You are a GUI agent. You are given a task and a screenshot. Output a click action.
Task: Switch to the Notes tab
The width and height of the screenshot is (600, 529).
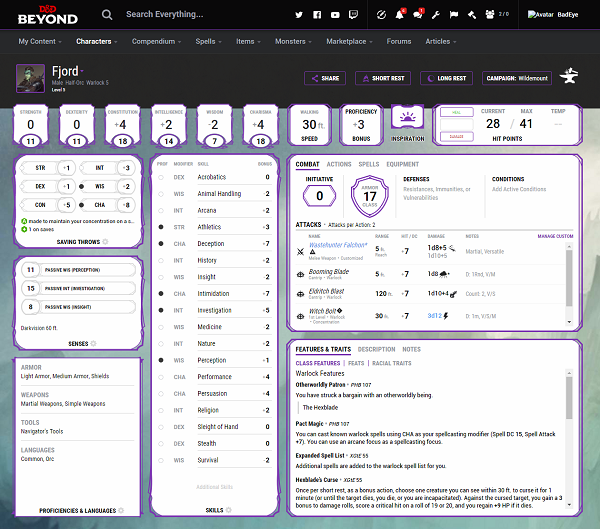(x=411, y=349)
